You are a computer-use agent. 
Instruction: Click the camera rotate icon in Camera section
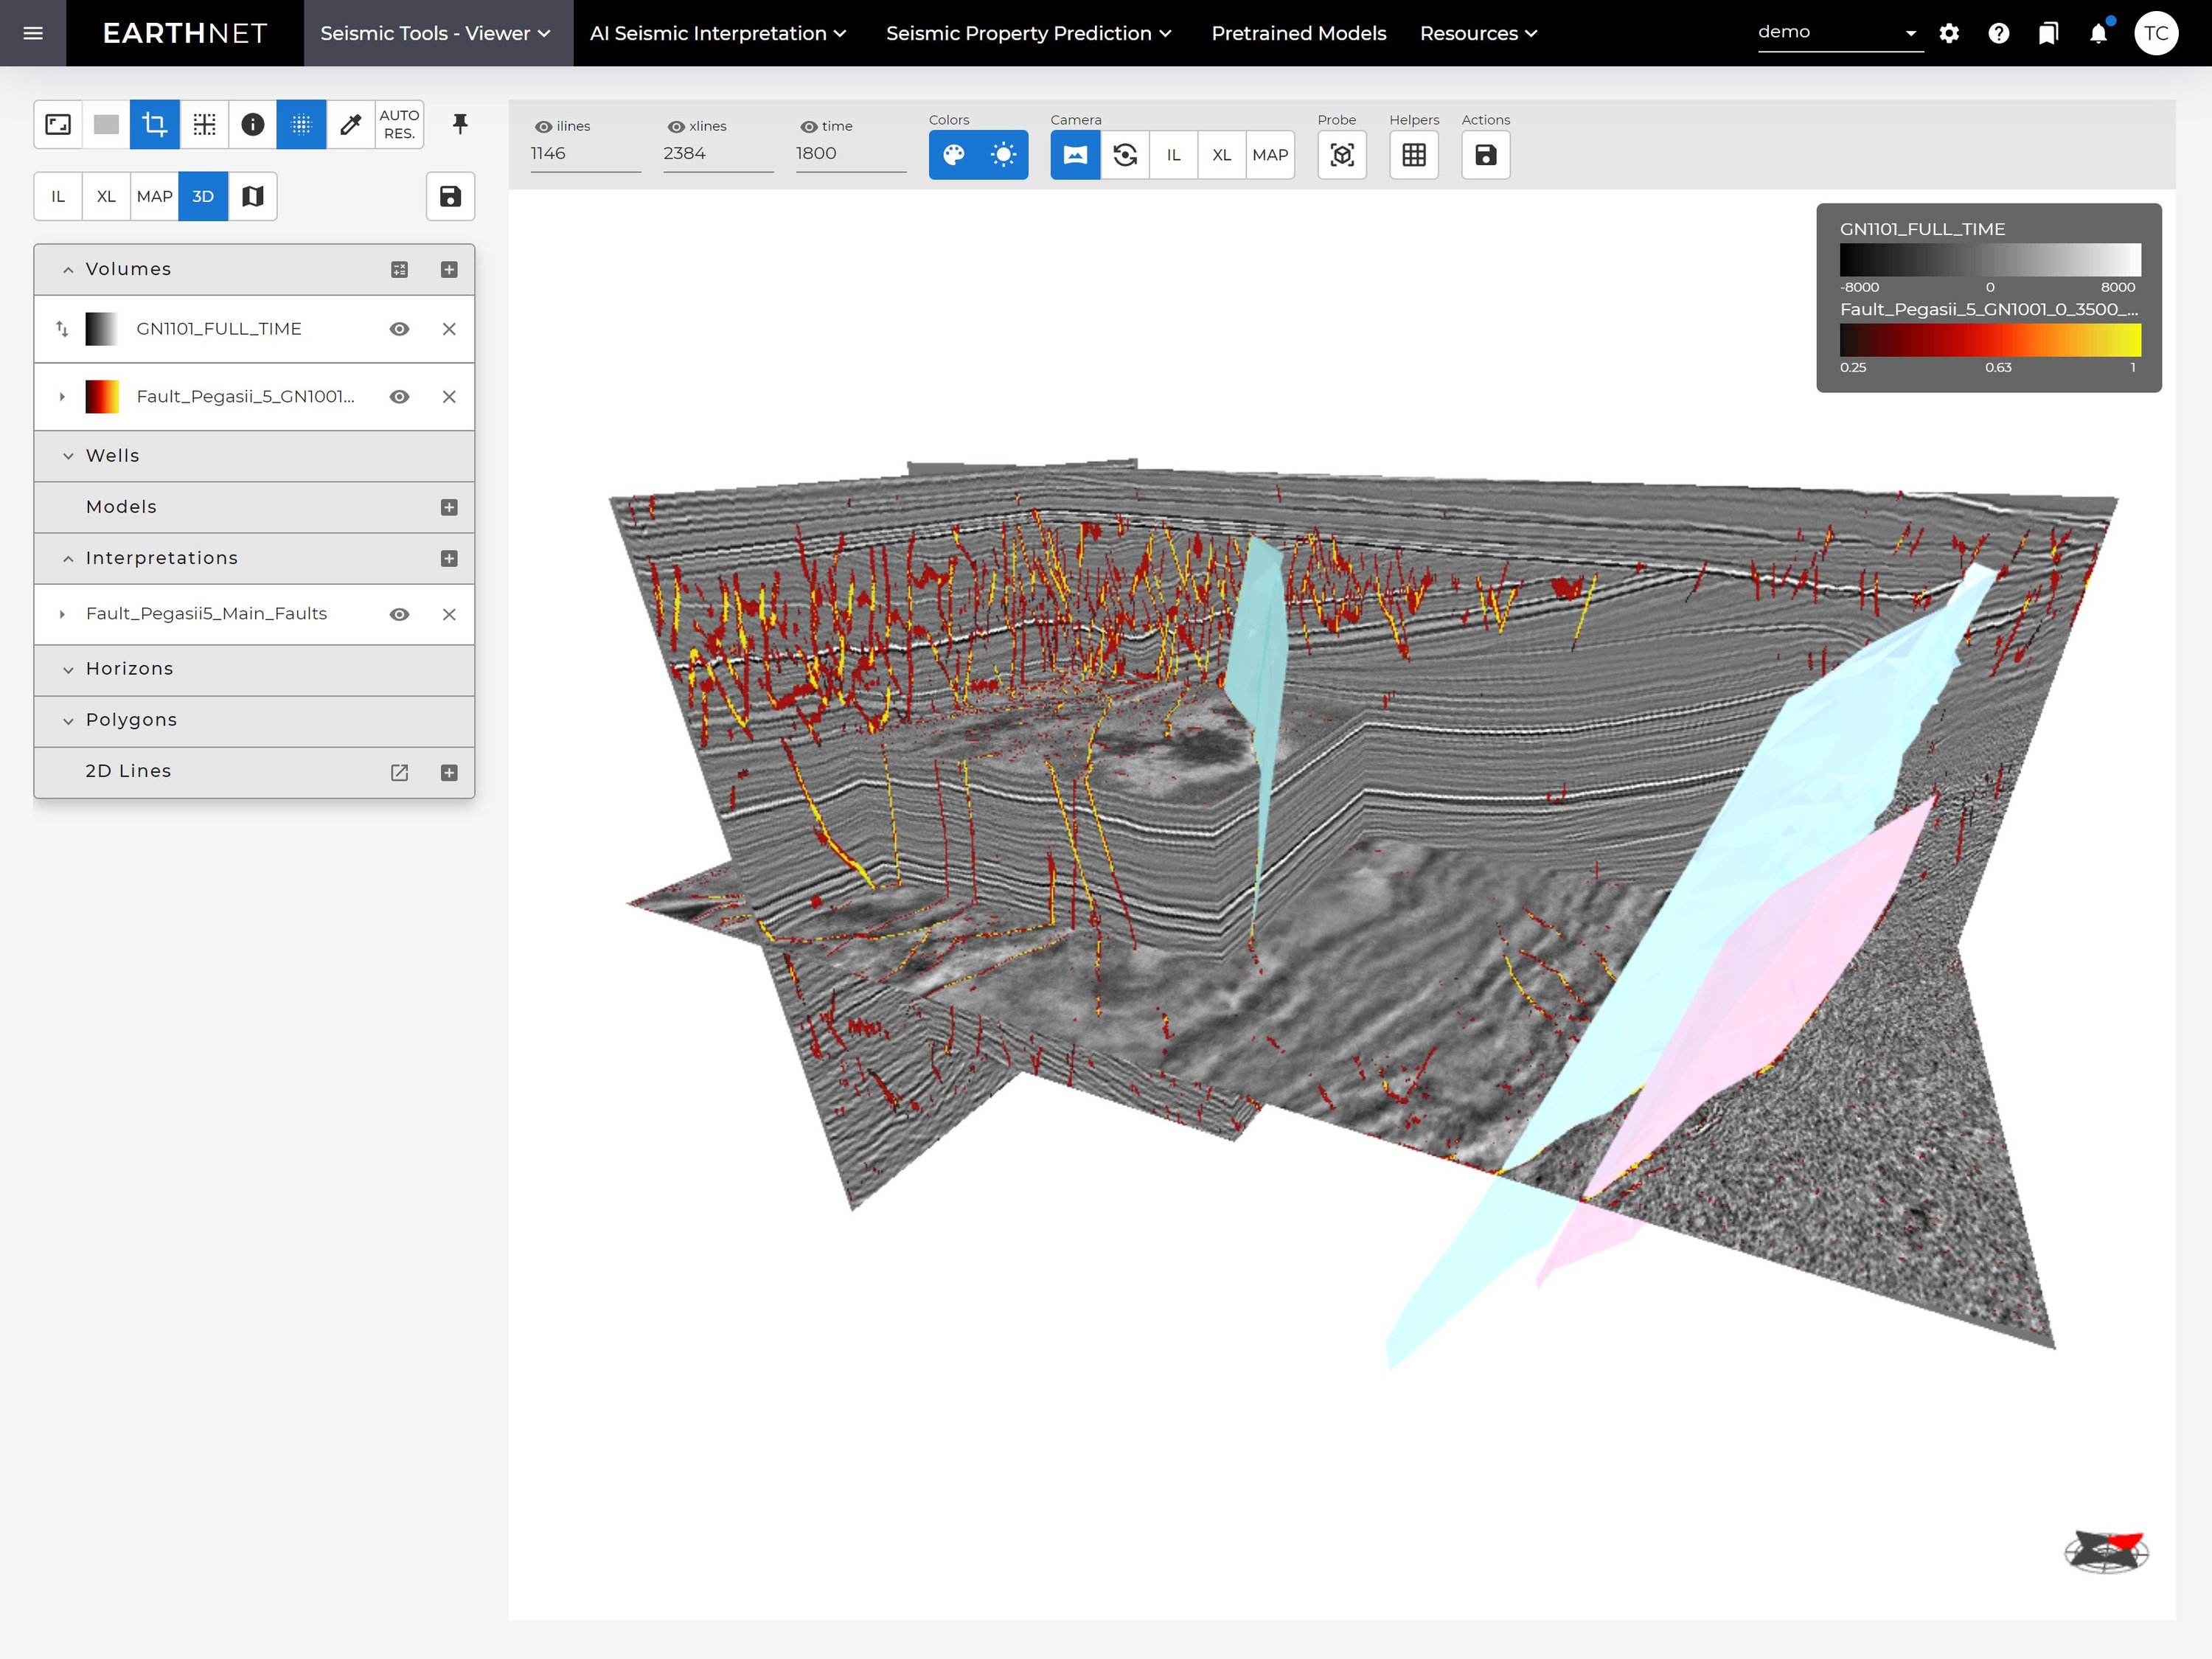tap(1125, 155)
